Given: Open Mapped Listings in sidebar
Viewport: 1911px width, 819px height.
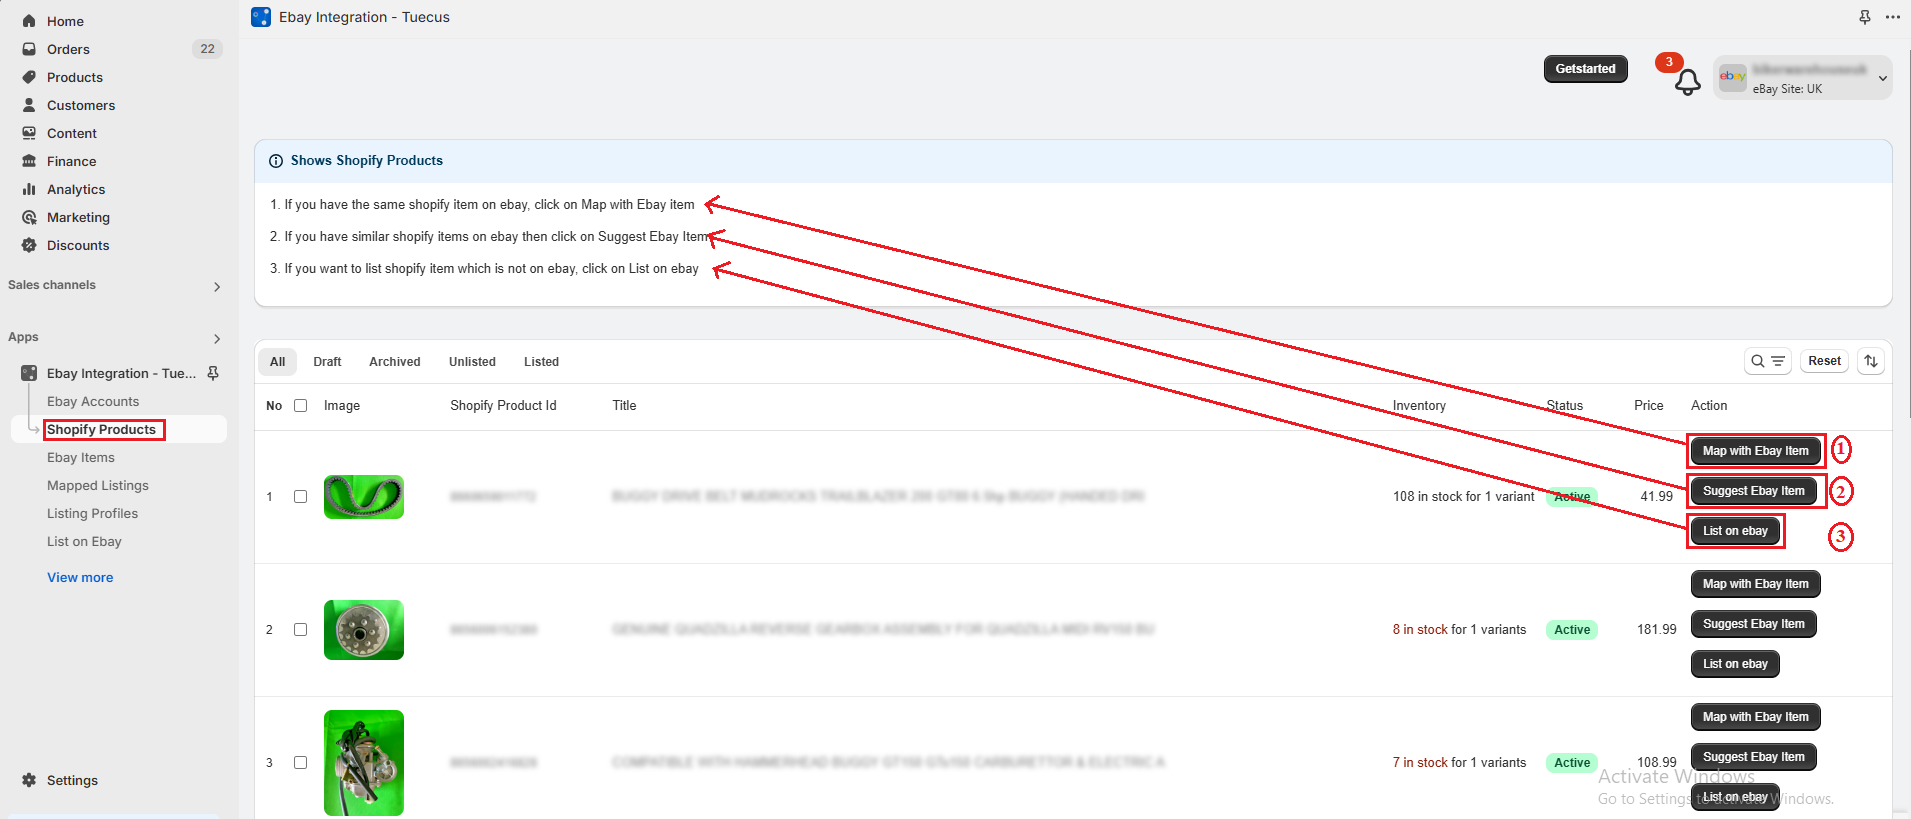Looking at the screenshot, I should [98, 485].
